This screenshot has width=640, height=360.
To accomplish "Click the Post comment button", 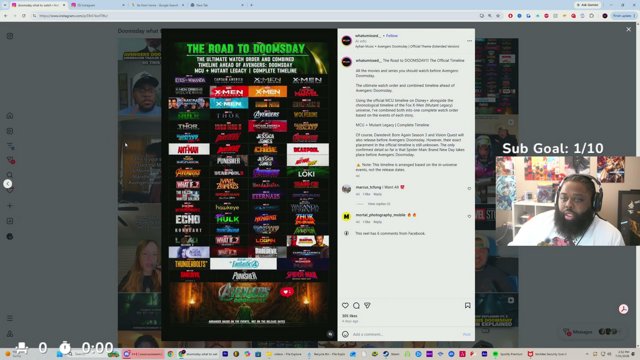I will pos(467,334).
